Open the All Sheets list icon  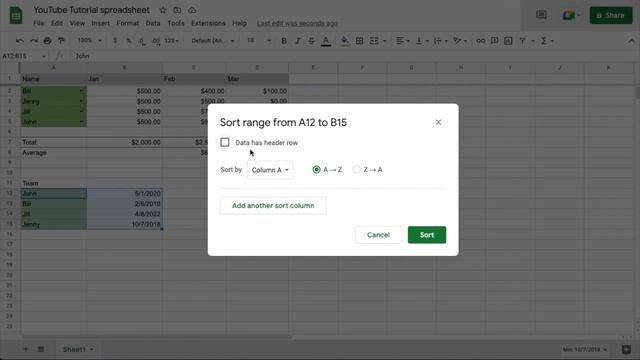41,349
